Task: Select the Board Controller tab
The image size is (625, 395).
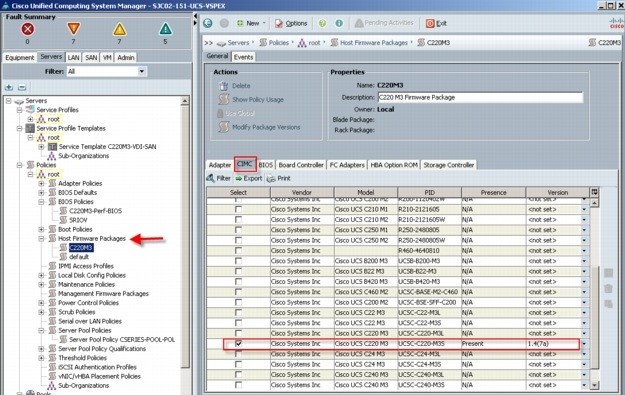Action: pos(301,165)
